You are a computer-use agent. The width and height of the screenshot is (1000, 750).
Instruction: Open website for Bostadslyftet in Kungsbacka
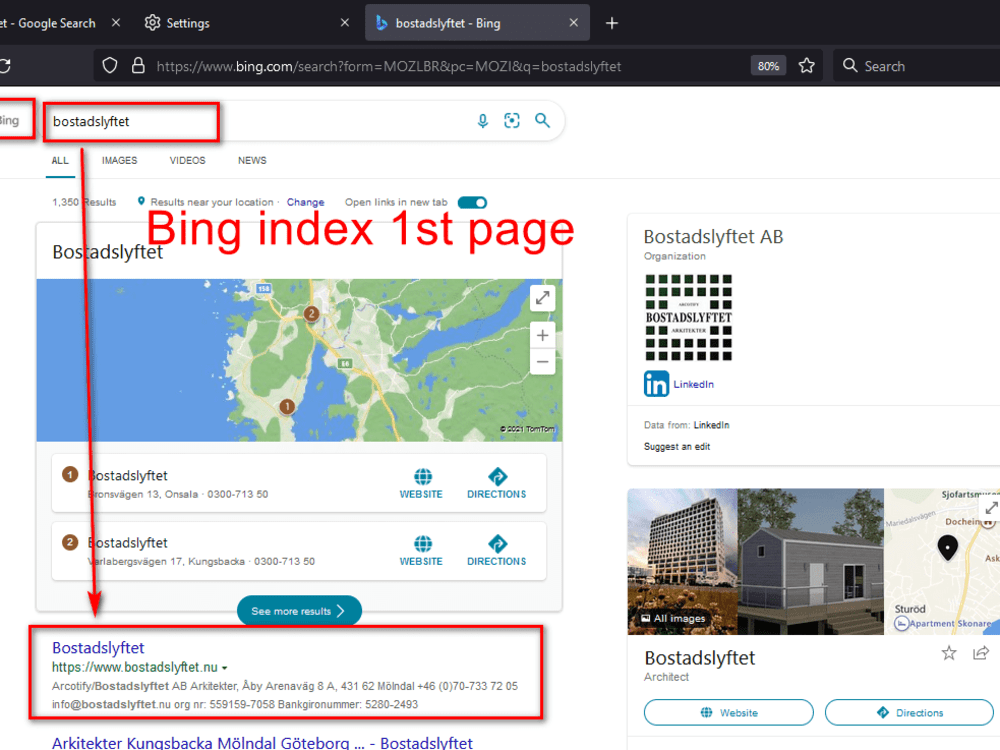click(421, 551)
